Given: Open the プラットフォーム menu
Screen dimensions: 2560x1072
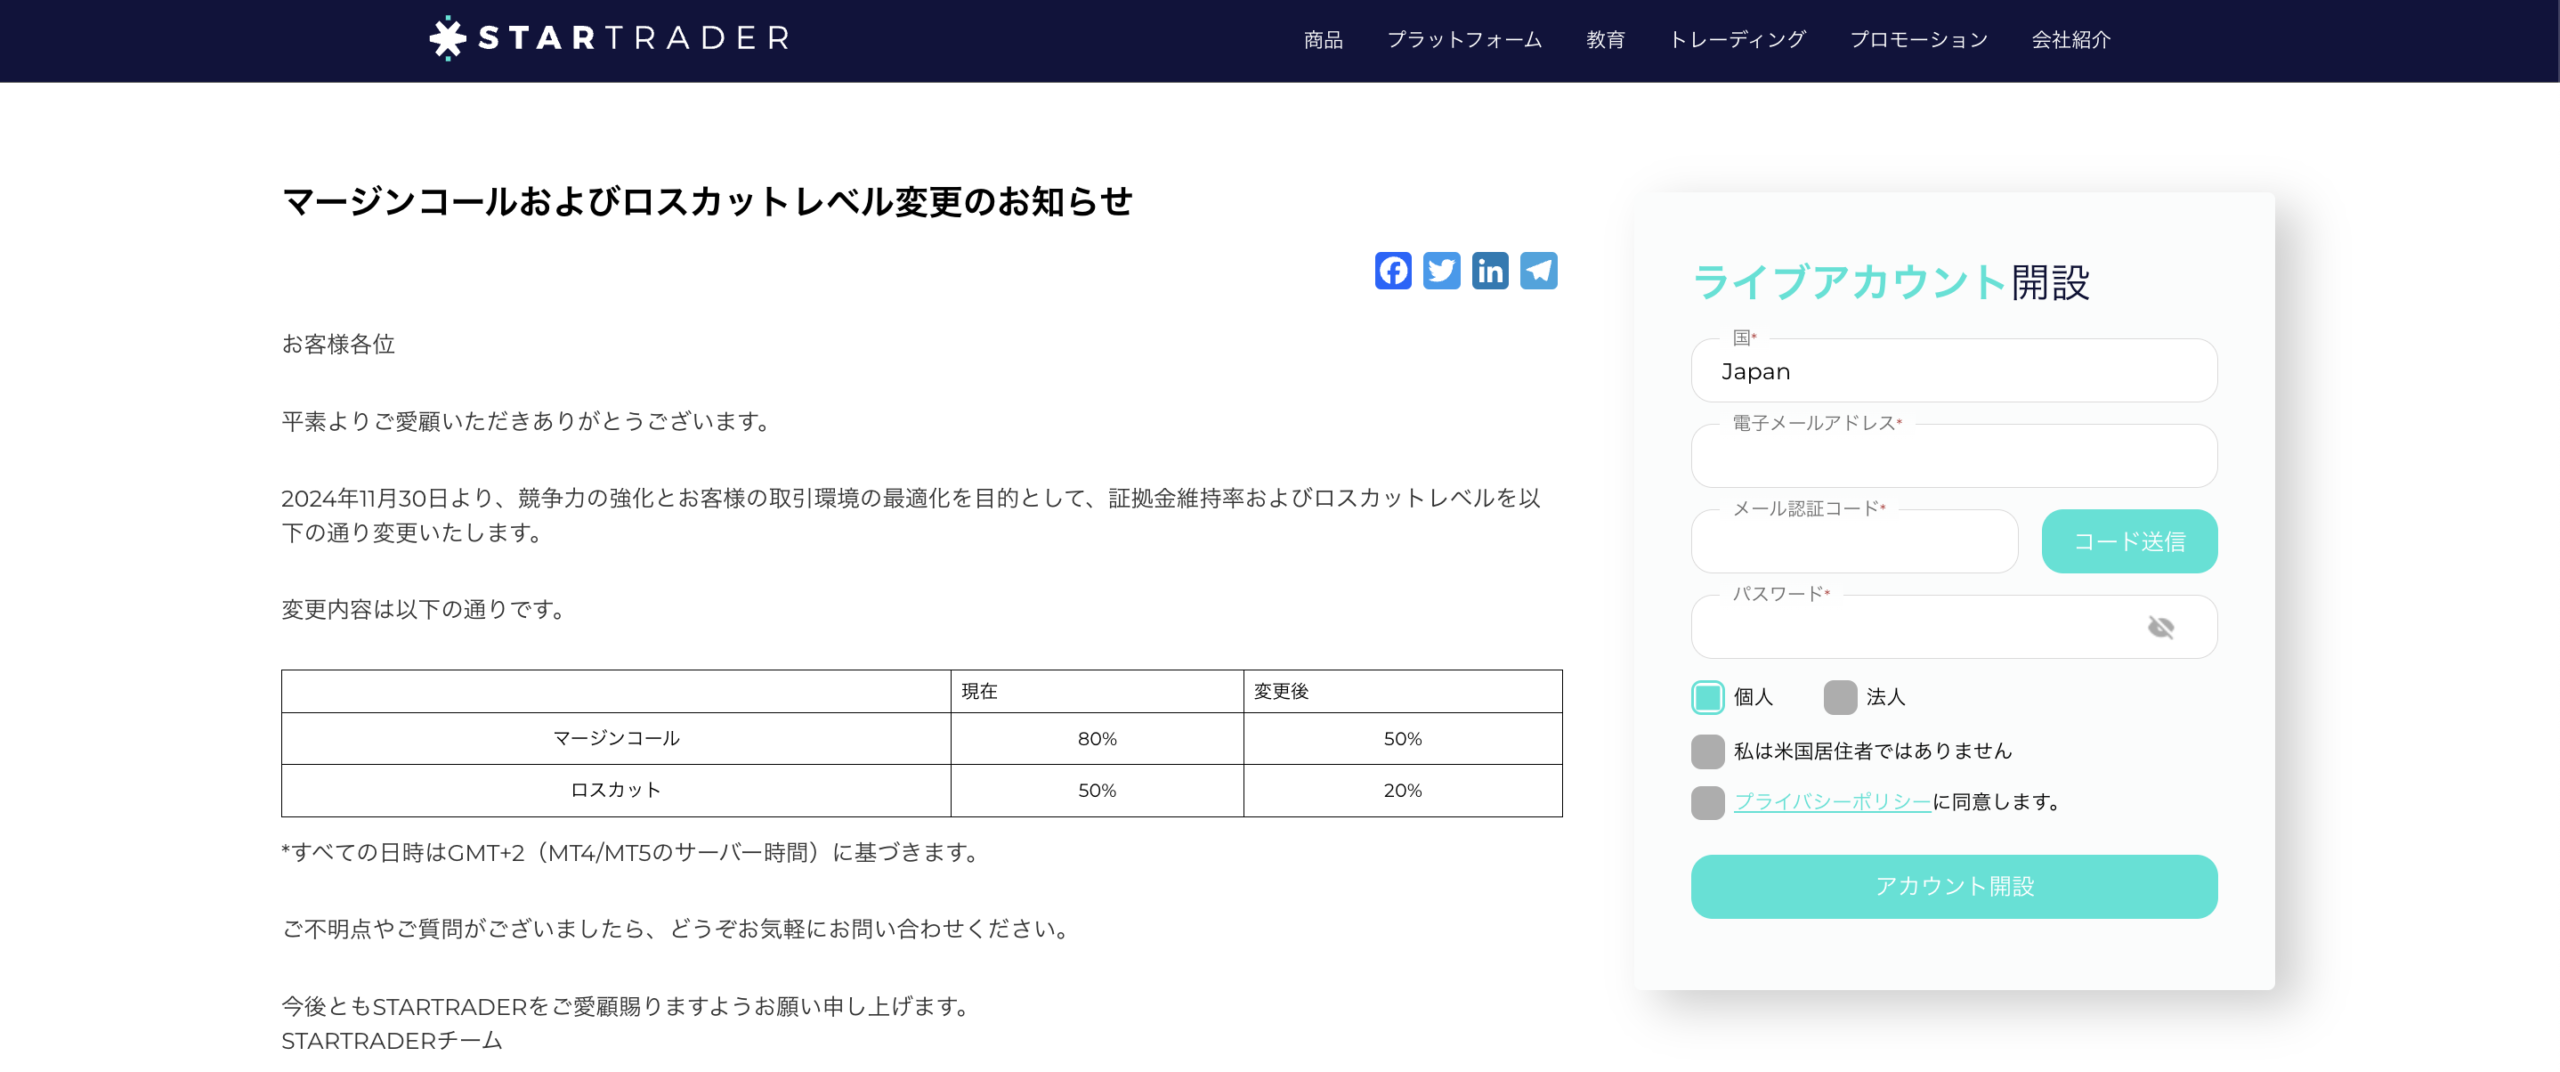Looking at the screenshot, I should 1464,40.
